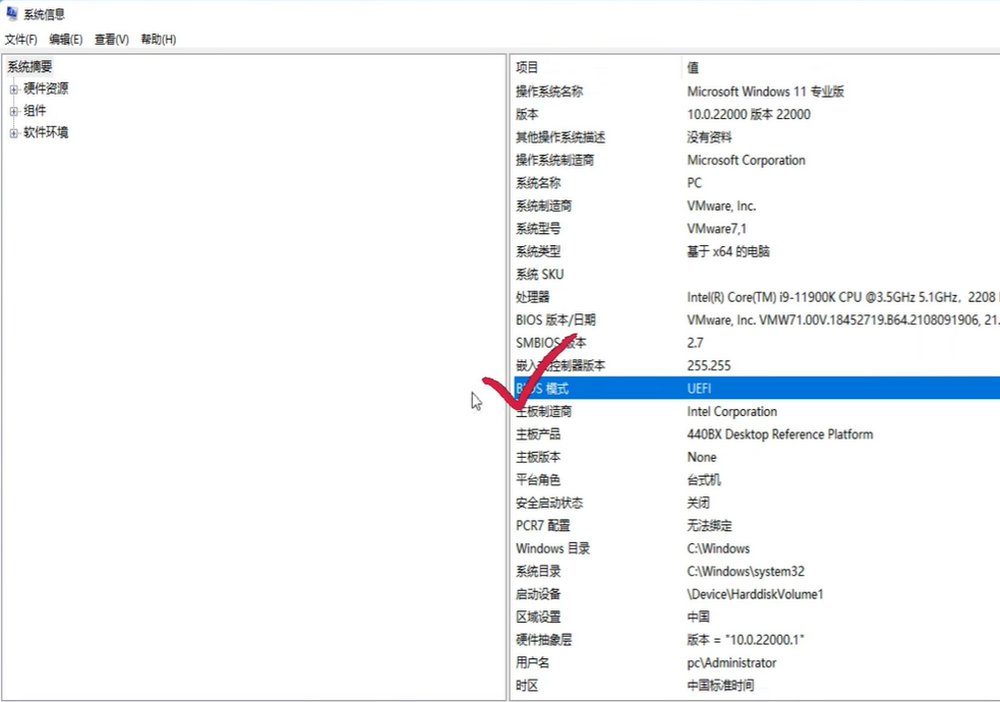The image size is (1000, 702).
Task: Click the 项目 column header
Action: coord(527,68)
